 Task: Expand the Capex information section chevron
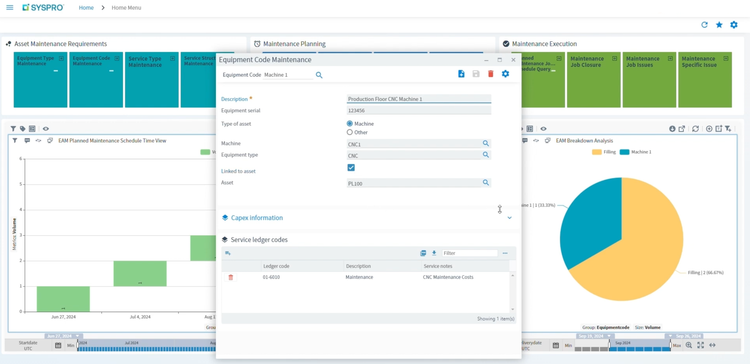(509, 218)
